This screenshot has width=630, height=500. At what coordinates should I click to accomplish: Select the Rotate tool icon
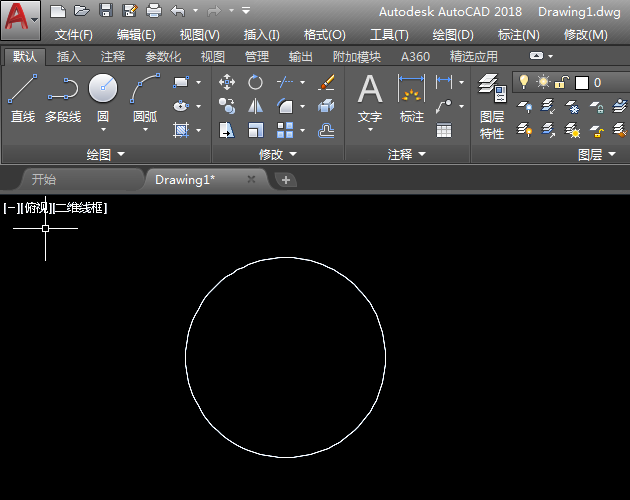pyautogui.click(x=256, y=82)
